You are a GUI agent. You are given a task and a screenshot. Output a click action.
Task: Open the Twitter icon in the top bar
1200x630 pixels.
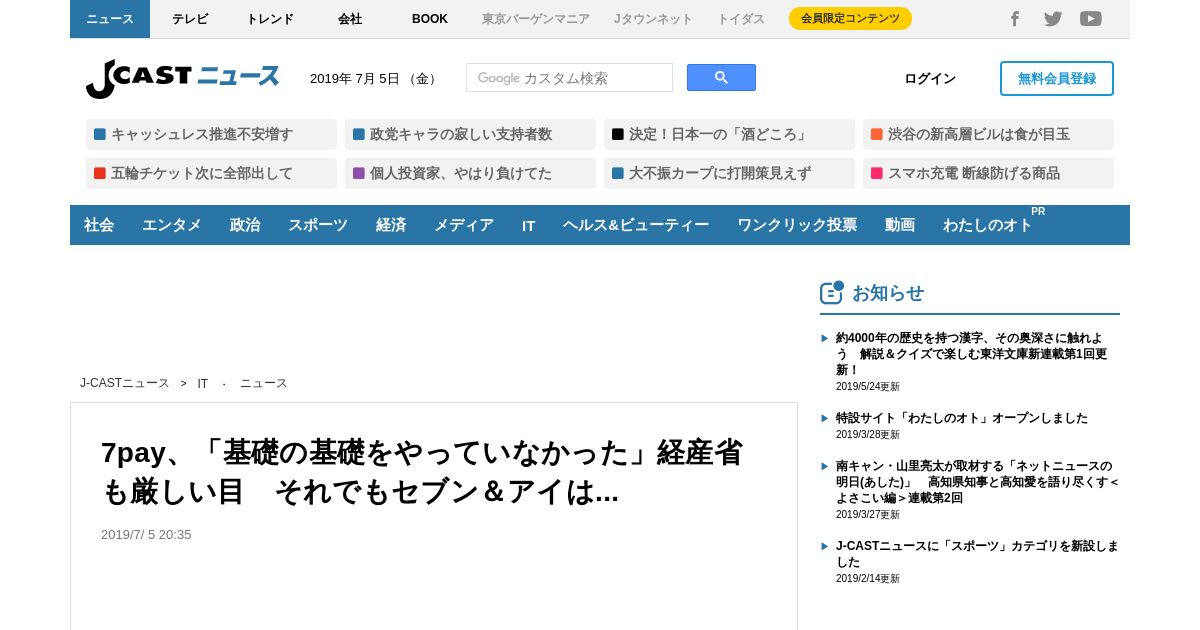[1053, 19]
